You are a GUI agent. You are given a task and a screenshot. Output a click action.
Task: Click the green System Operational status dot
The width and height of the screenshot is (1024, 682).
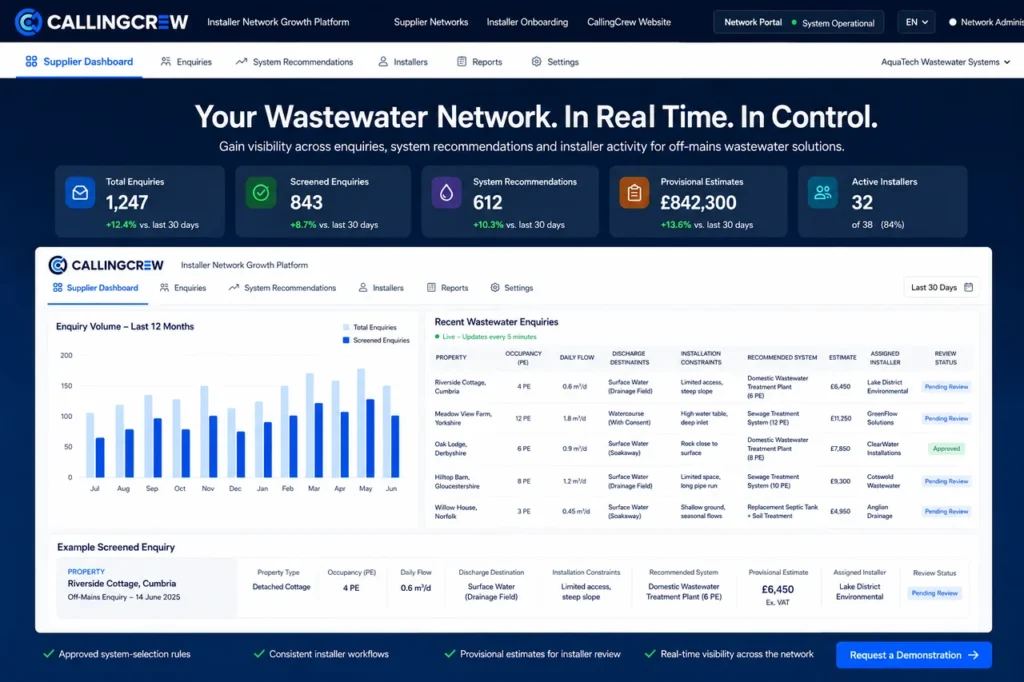(794, 22)
